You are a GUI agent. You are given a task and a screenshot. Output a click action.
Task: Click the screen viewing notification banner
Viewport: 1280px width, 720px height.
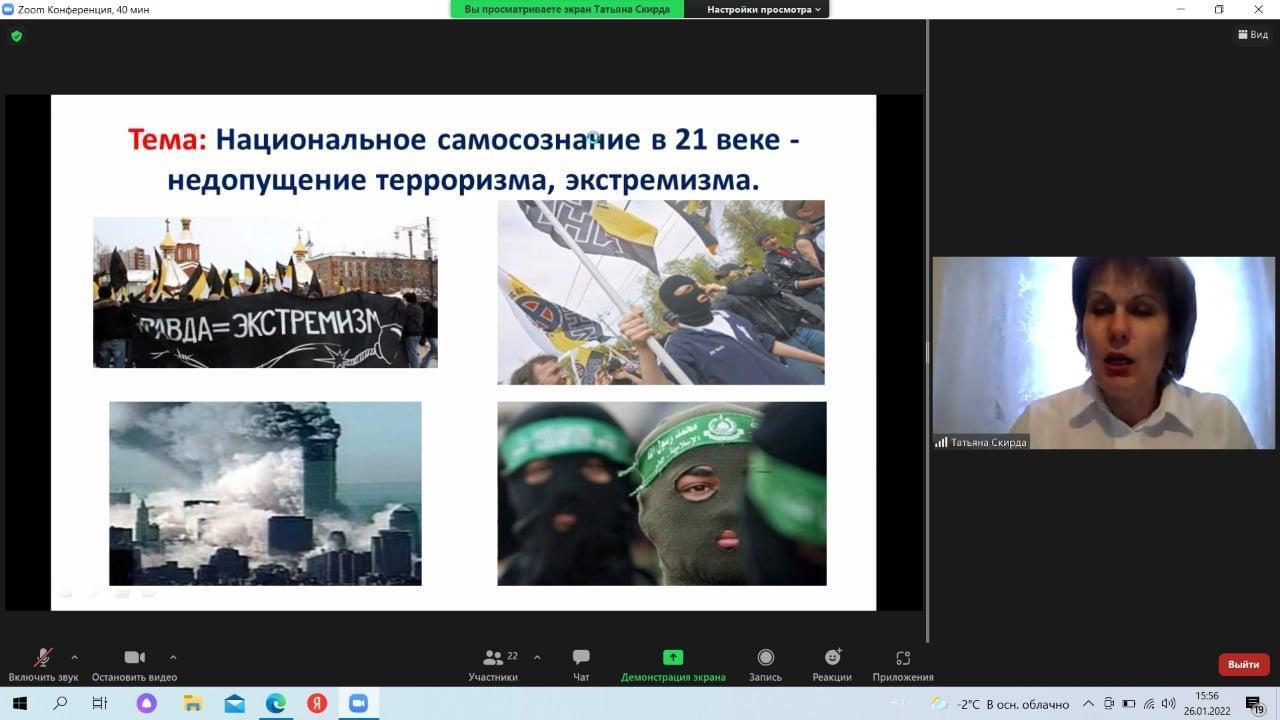[567, 9]
